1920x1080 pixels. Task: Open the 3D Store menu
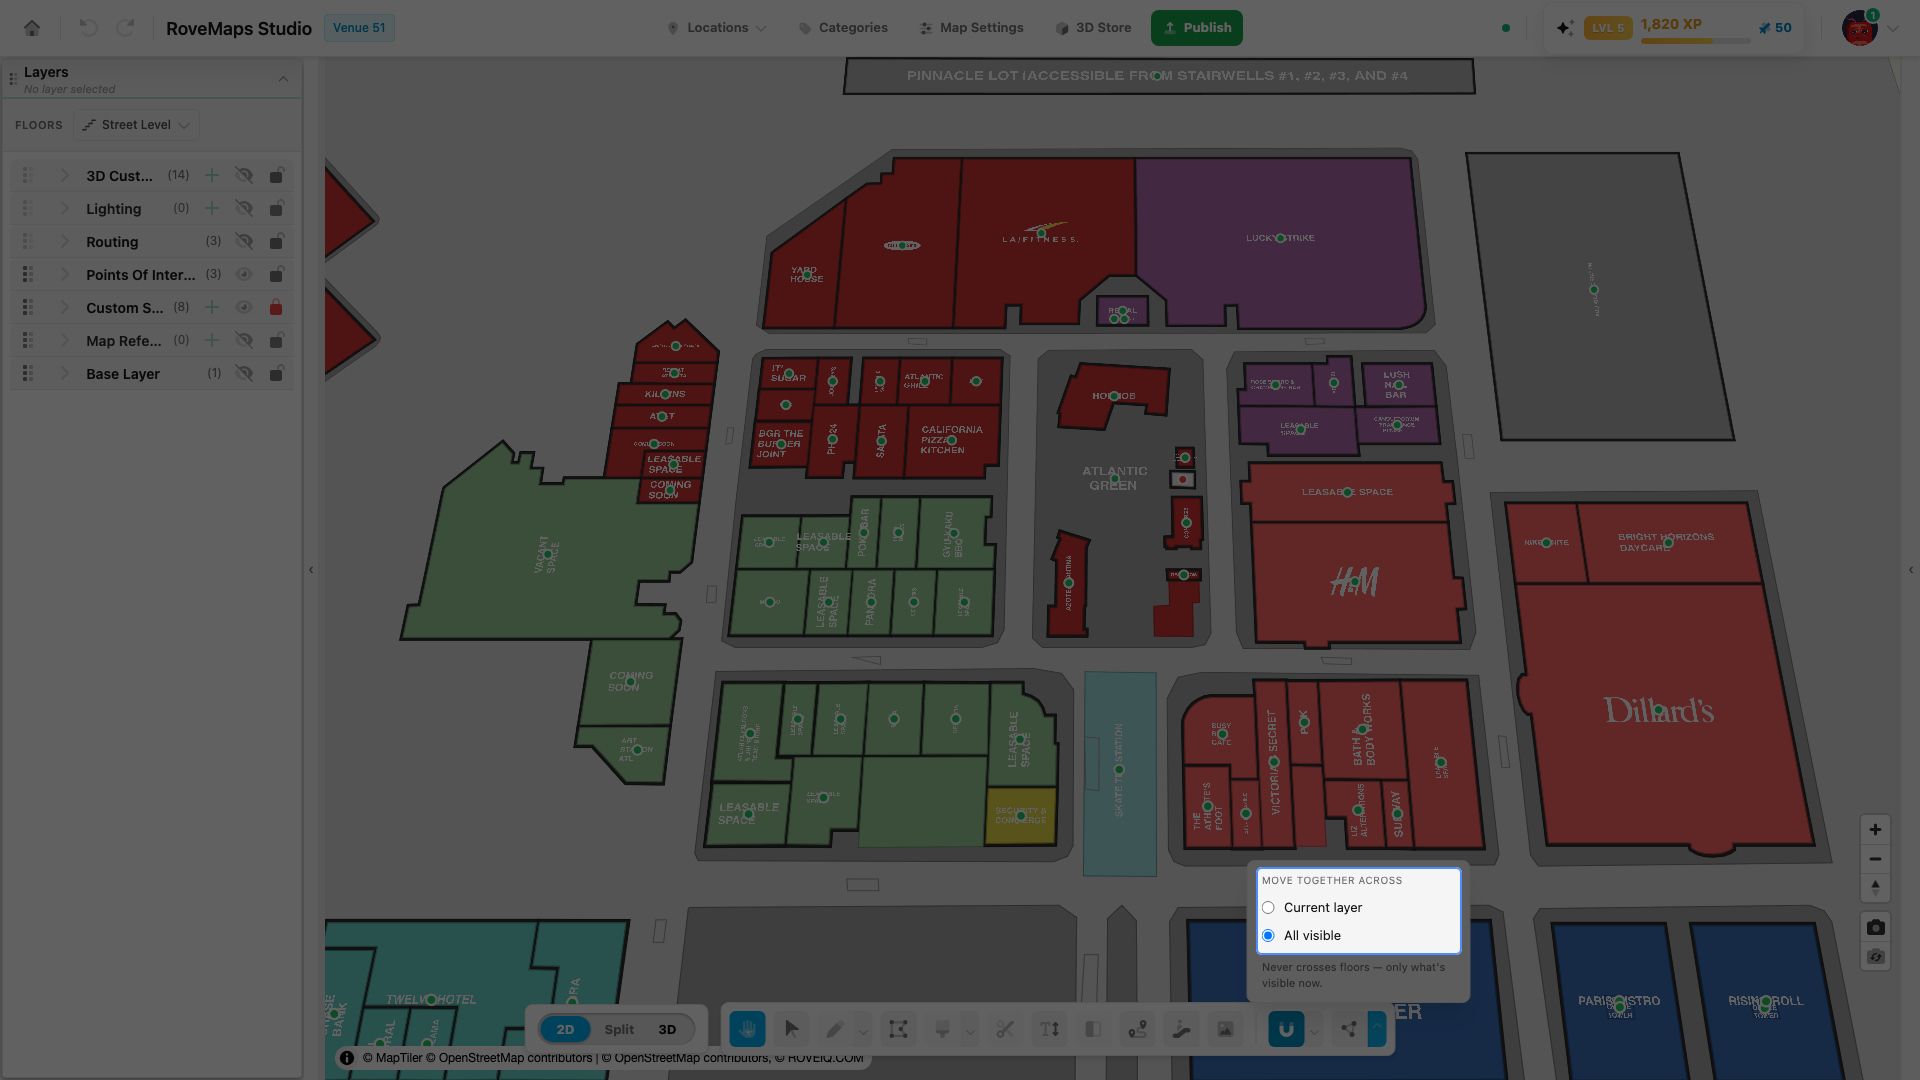pyautogui.click(x=1093, y=28)
